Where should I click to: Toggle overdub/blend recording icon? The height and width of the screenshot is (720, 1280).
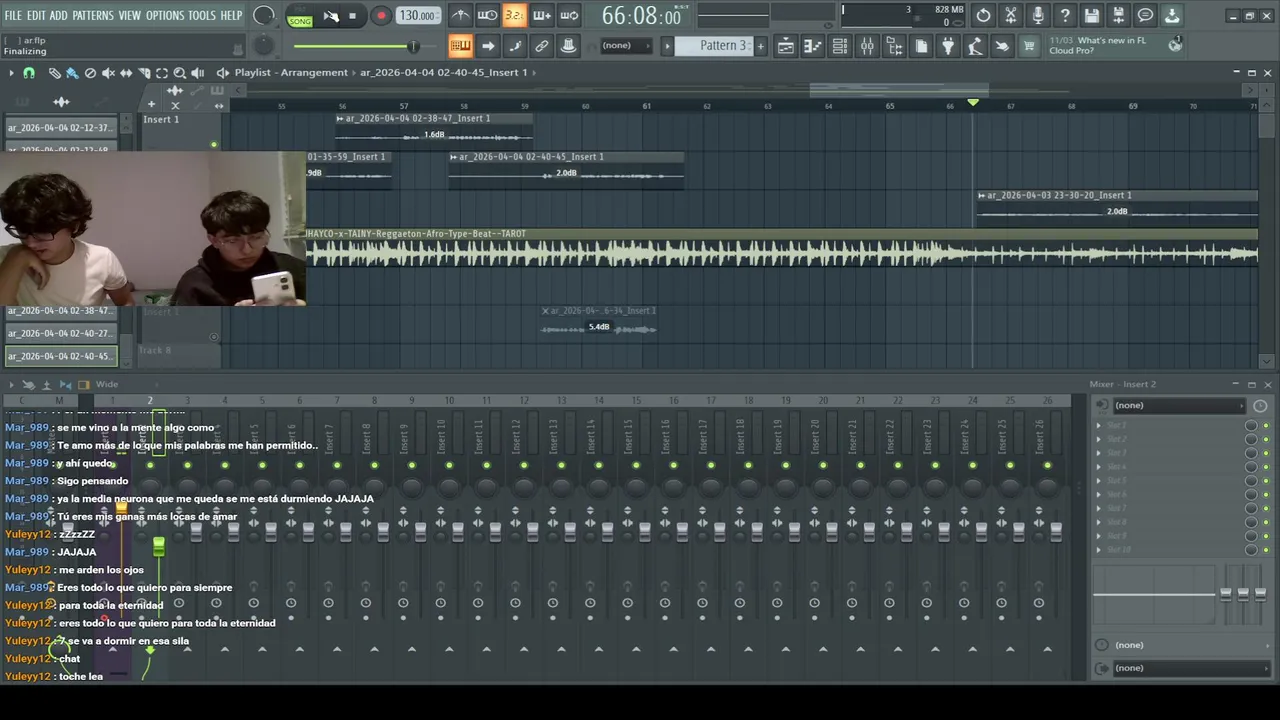[x=541, y=15]
